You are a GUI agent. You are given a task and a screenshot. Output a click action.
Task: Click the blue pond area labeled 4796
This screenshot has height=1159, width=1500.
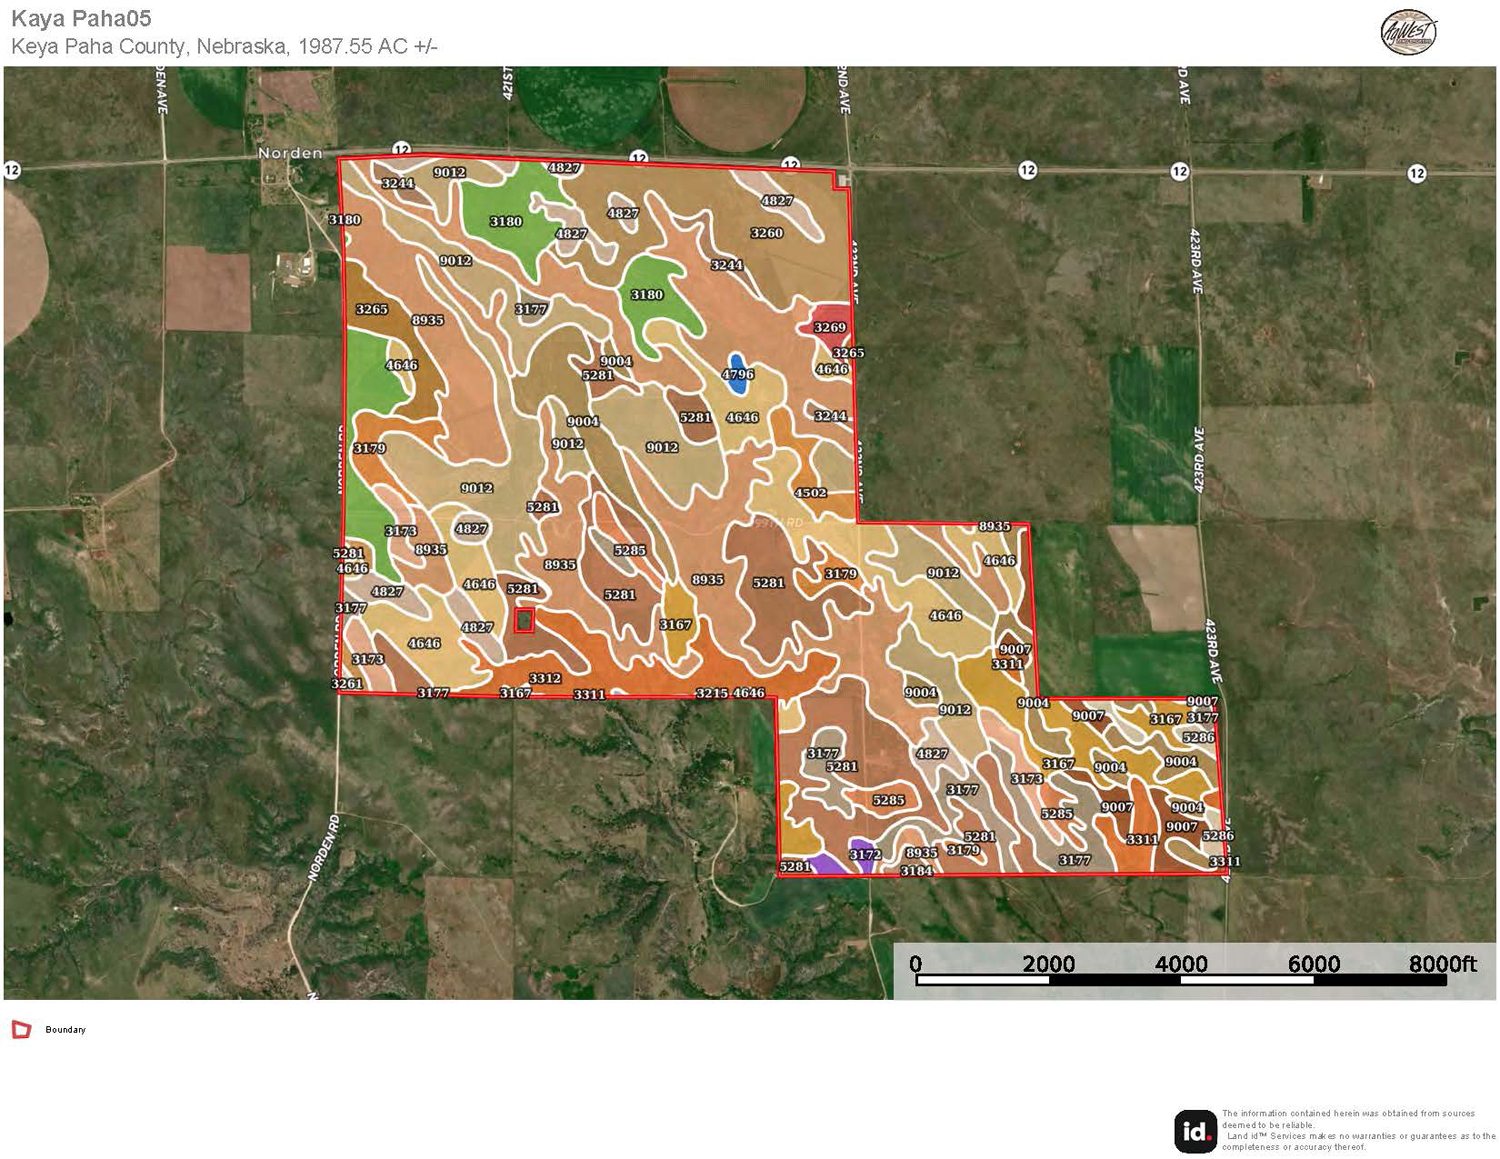738,373
